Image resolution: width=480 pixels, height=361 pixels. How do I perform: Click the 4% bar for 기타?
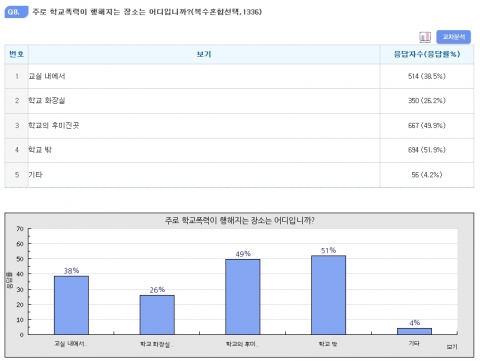pyautogui.click(x=414, y=331)
